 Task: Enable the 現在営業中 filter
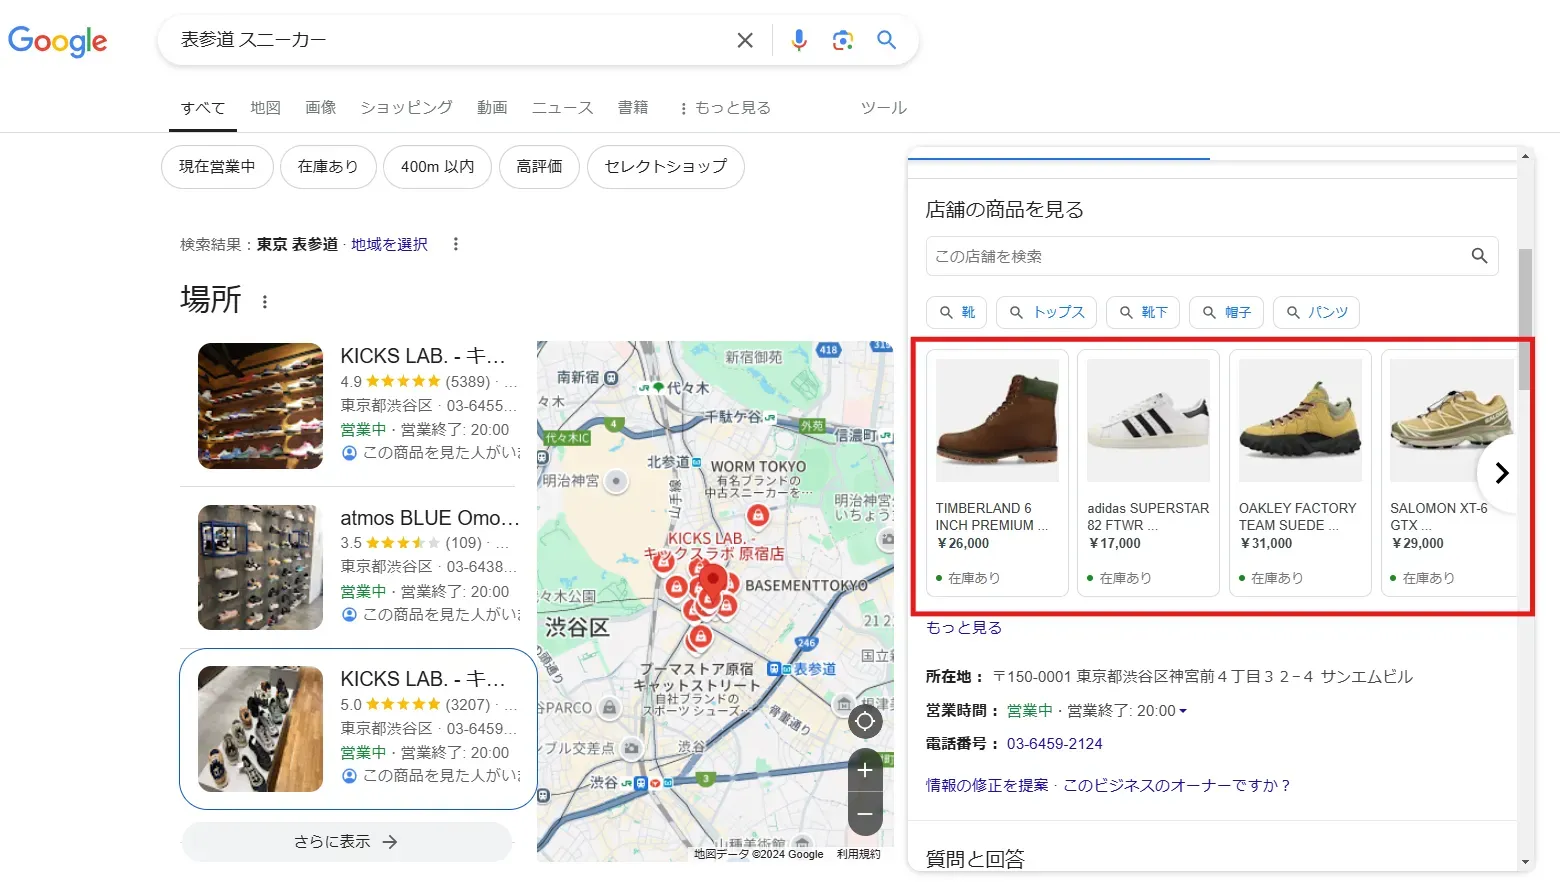click(216, 167)
